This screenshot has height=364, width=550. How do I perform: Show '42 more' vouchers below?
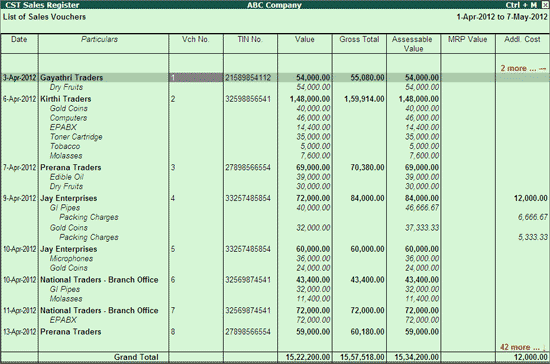(523, 347)
